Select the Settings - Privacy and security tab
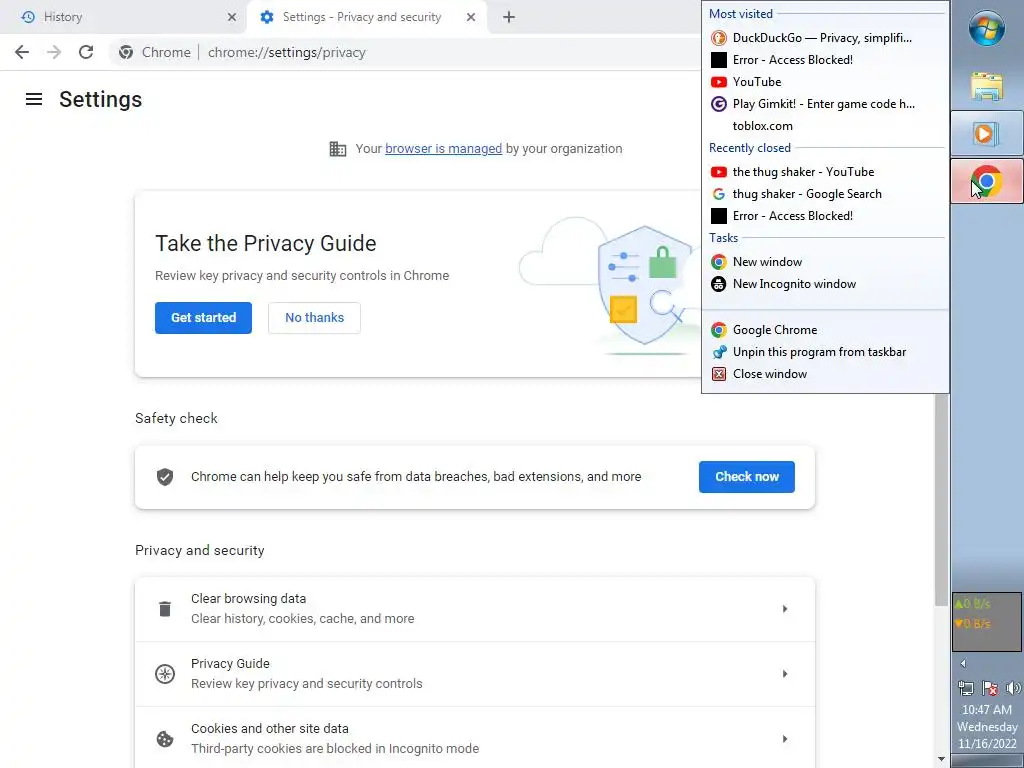 (368, 17)
